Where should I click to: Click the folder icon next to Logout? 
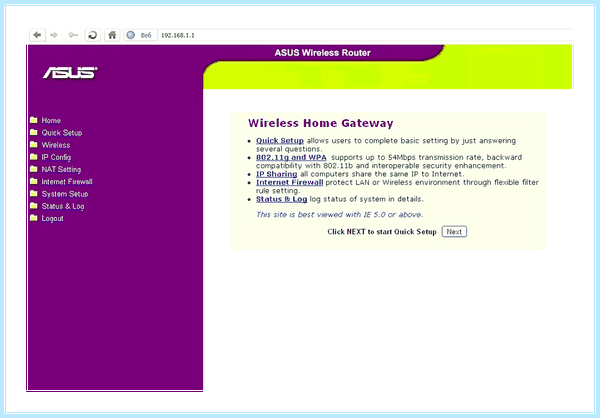[34, 218]
